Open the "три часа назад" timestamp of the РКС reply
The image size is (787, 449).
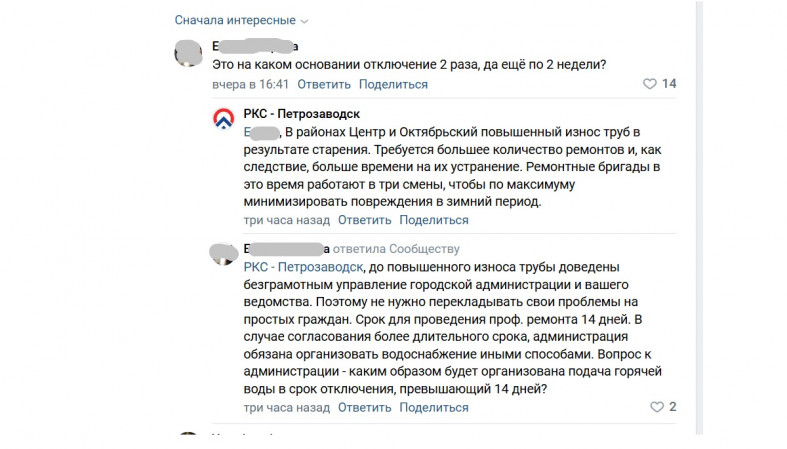287,220
